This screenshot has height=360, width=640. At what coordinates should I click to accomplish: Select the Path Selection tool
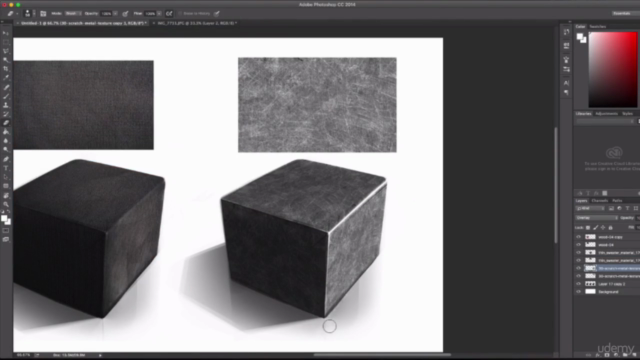(6, 177)
